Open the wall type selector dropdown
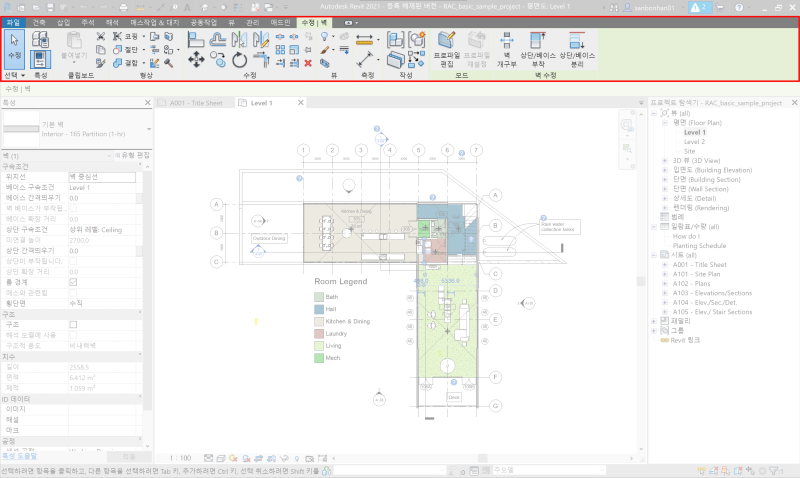This screenshot has width=800, height=478. click(149, 129)
